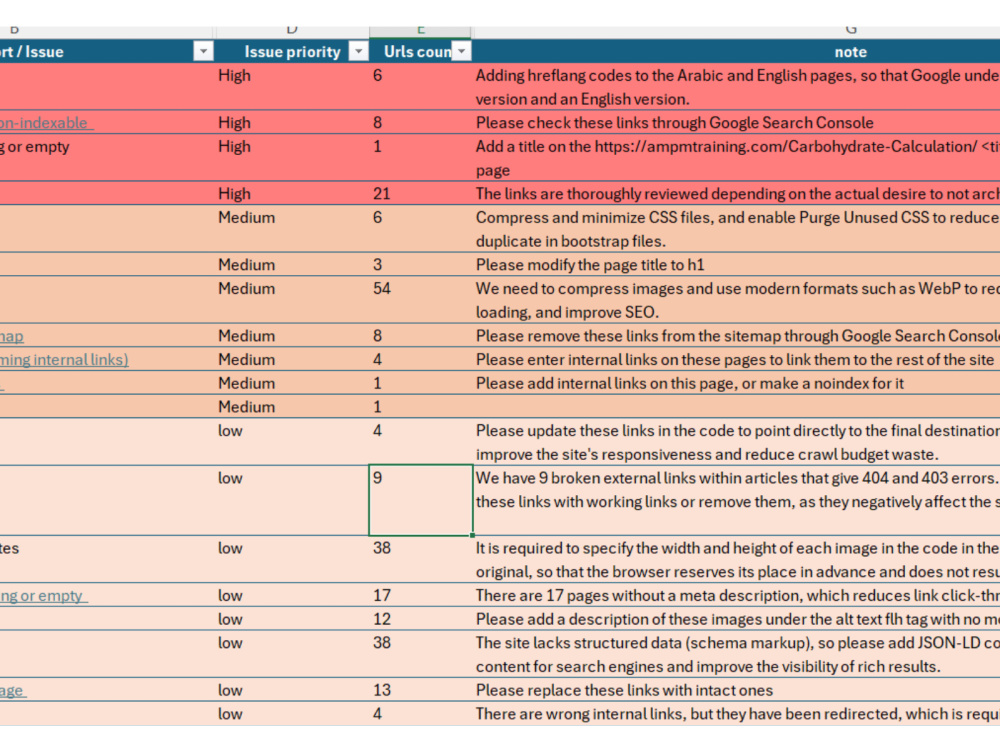Select note about 9 broken external links
Screen dimensions: 1000x750
[737, 501]
